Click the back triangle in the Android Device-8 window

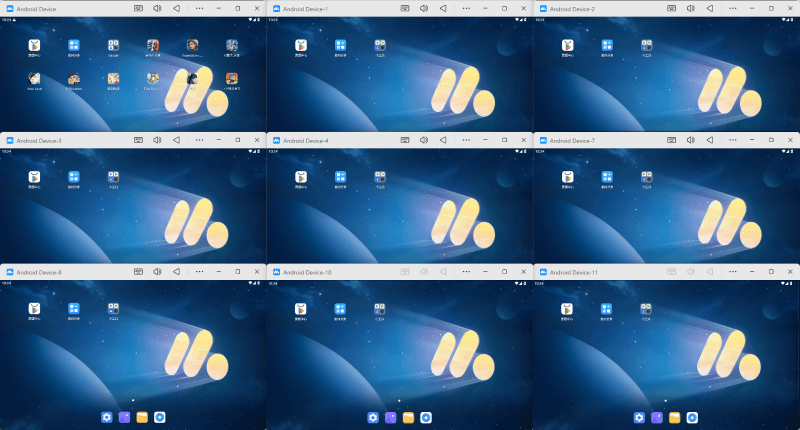point(176,272)
